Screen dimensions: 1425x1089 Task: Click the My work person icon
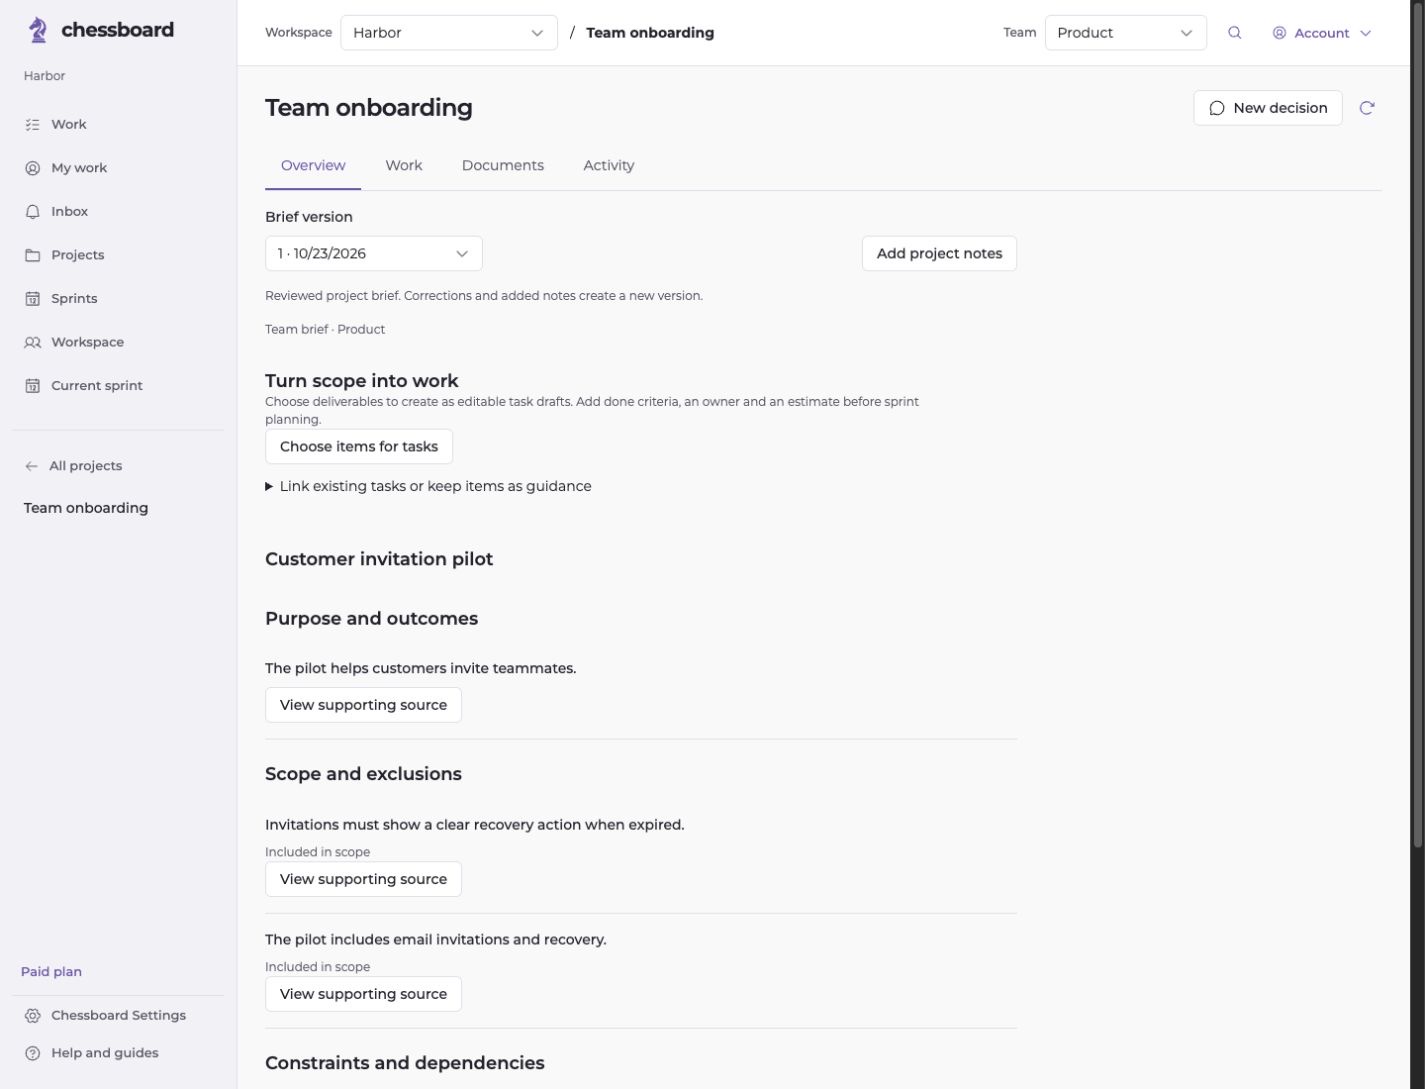tap(32, 168)
